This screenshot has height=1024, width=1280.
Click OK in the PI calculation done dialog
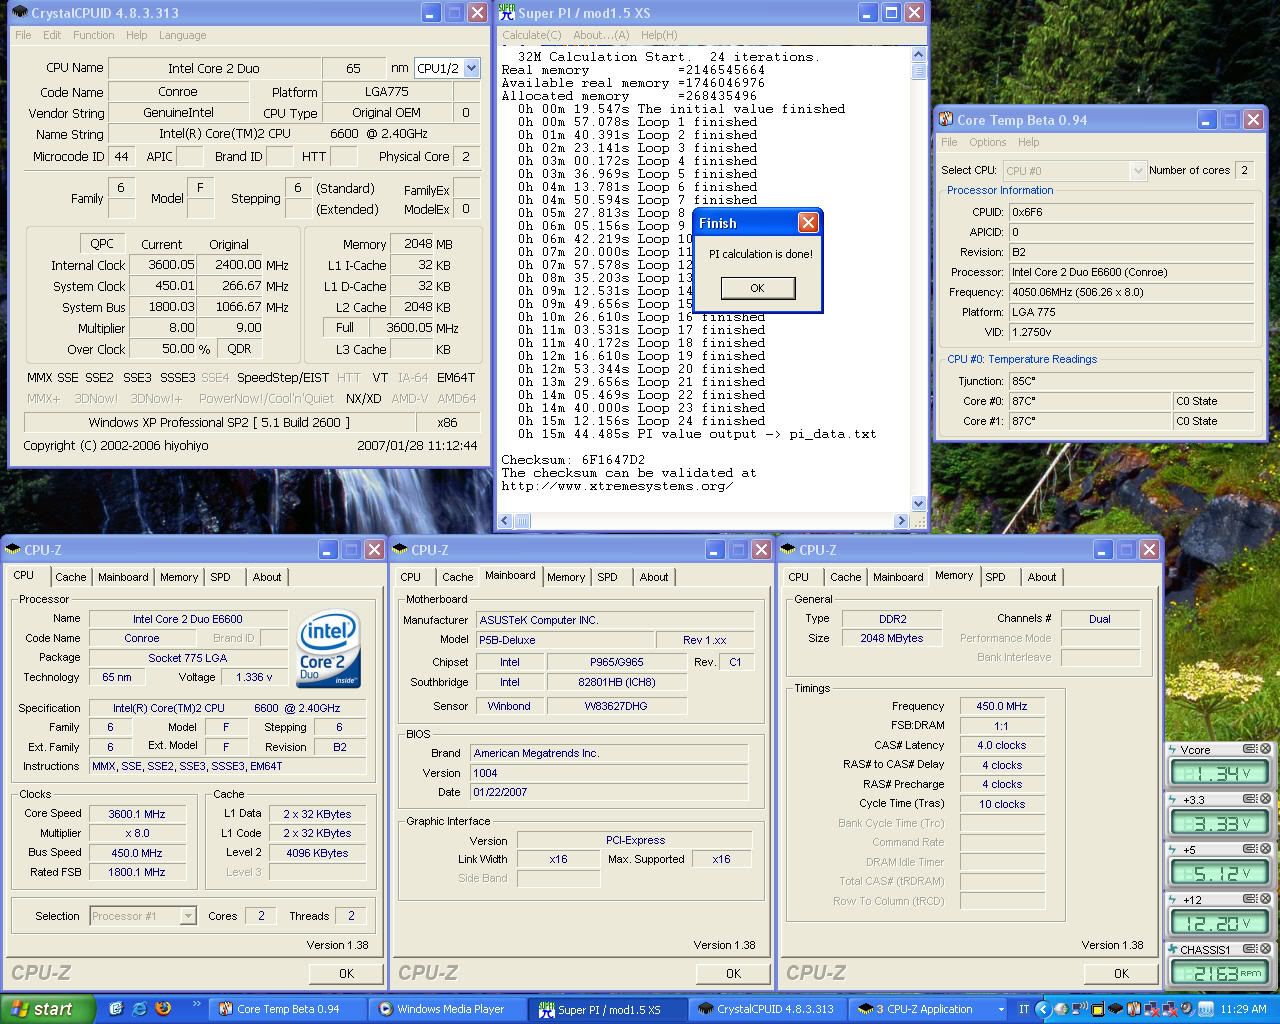coord(757,288)
